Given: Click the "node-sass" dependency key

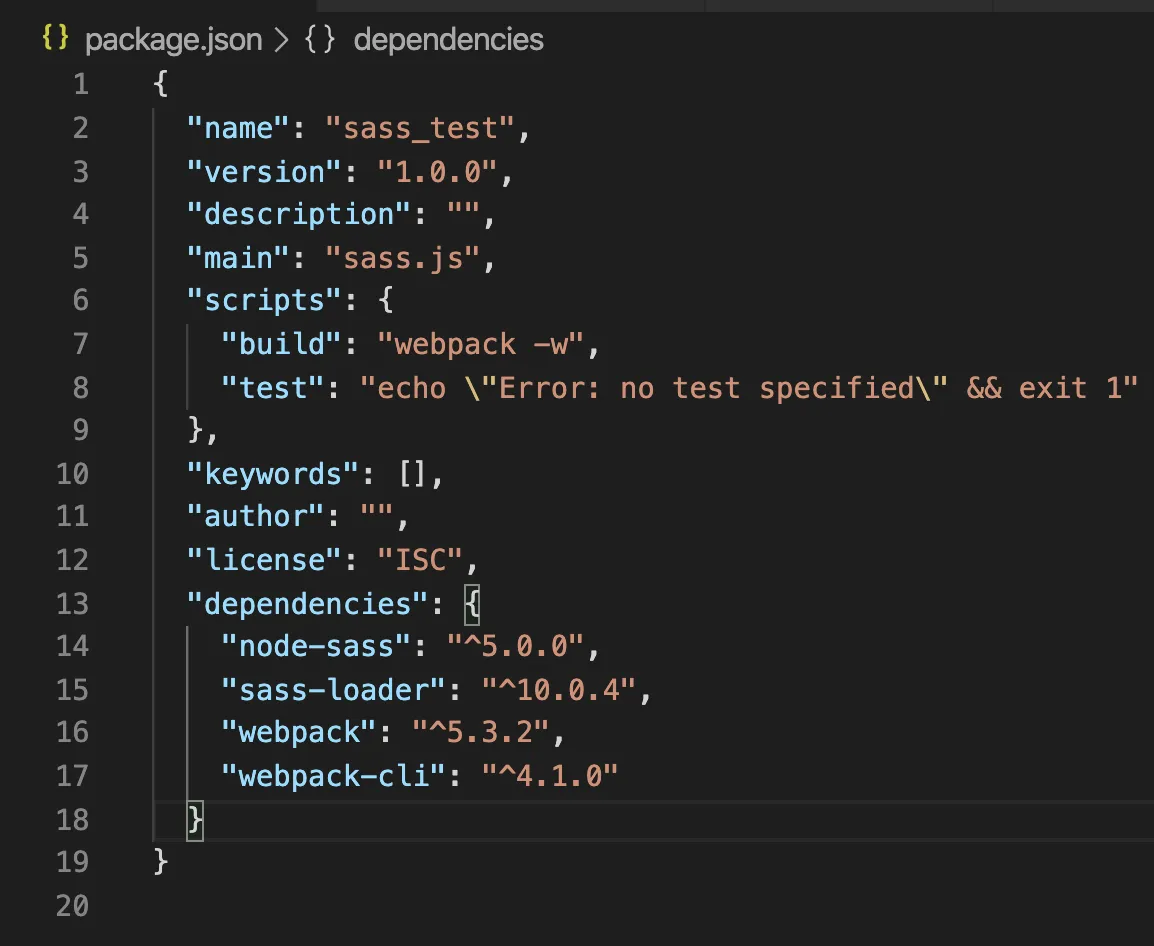Looking at the screenshot, I should point(316,646).
